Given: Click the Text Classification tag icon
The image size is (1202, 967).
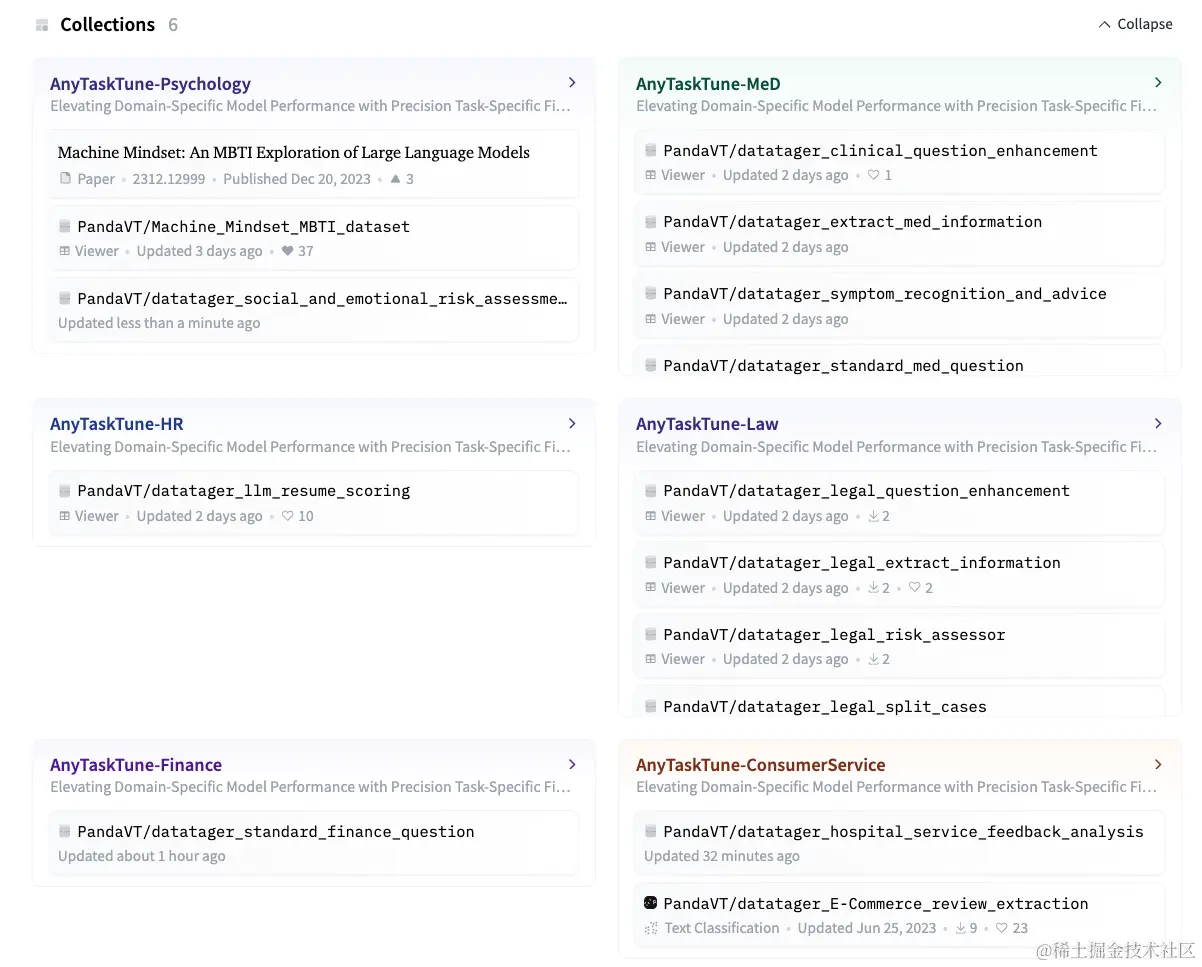Looking at the screenshot, I should [651, 928].
